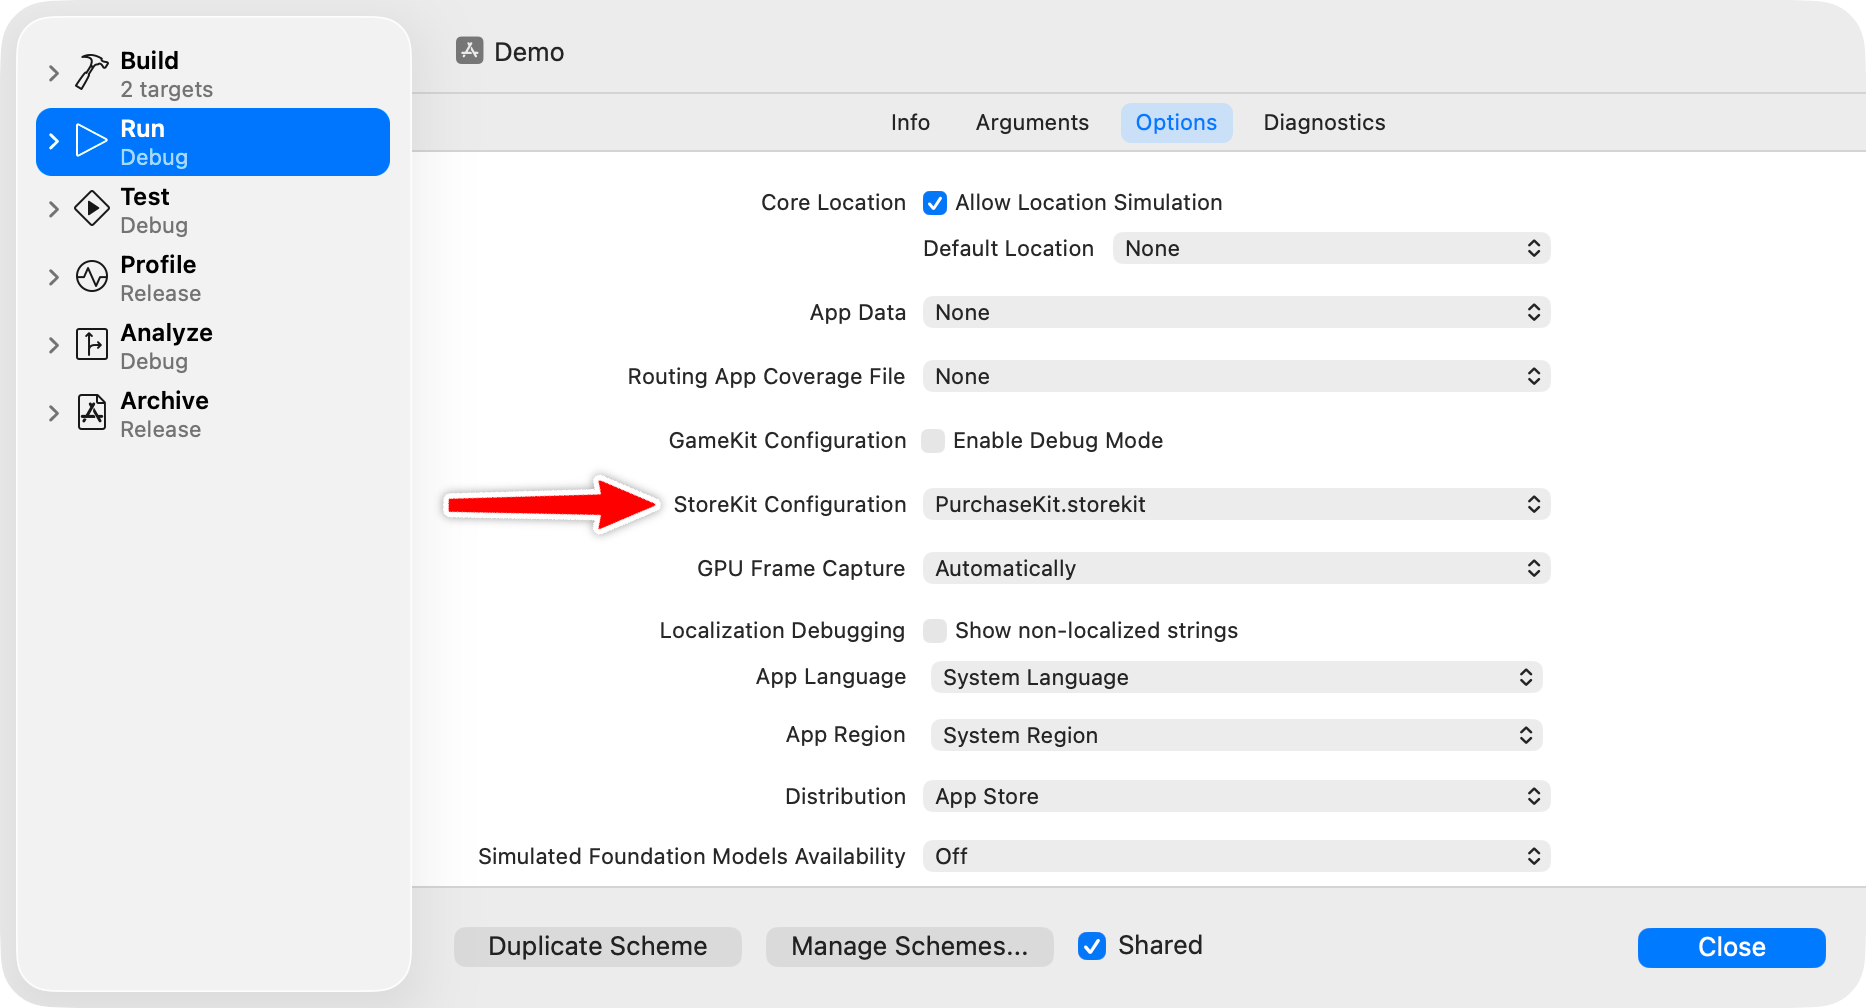1866x1008 pixels.
Task: Expand the Test section chevron
Action: pyautogui.click(x=53, y=208)
